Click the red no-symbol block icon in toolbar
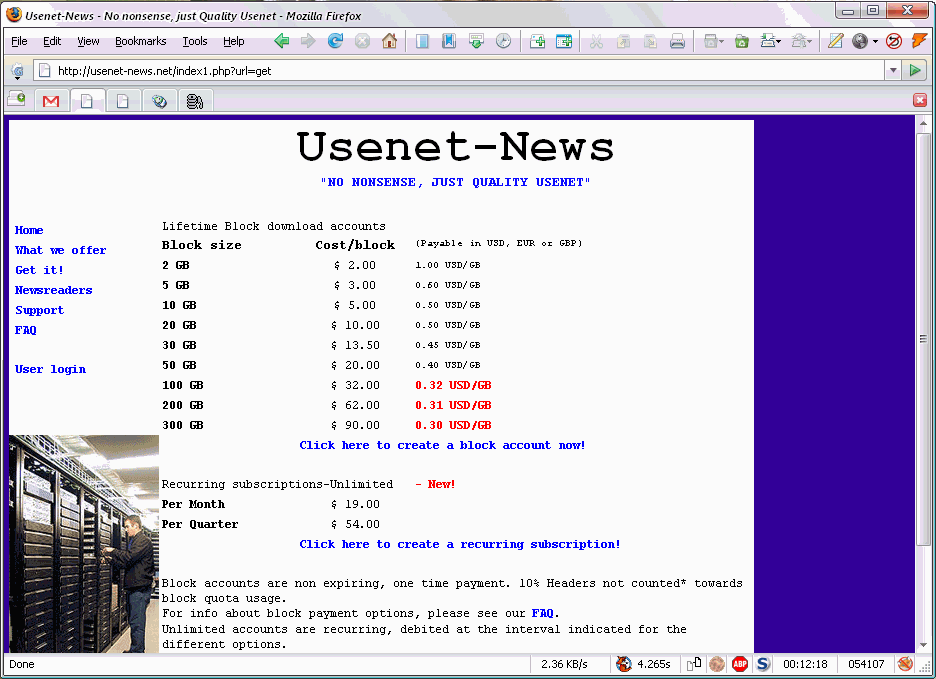This screenshot has height=679, width=936. (894, 41)
